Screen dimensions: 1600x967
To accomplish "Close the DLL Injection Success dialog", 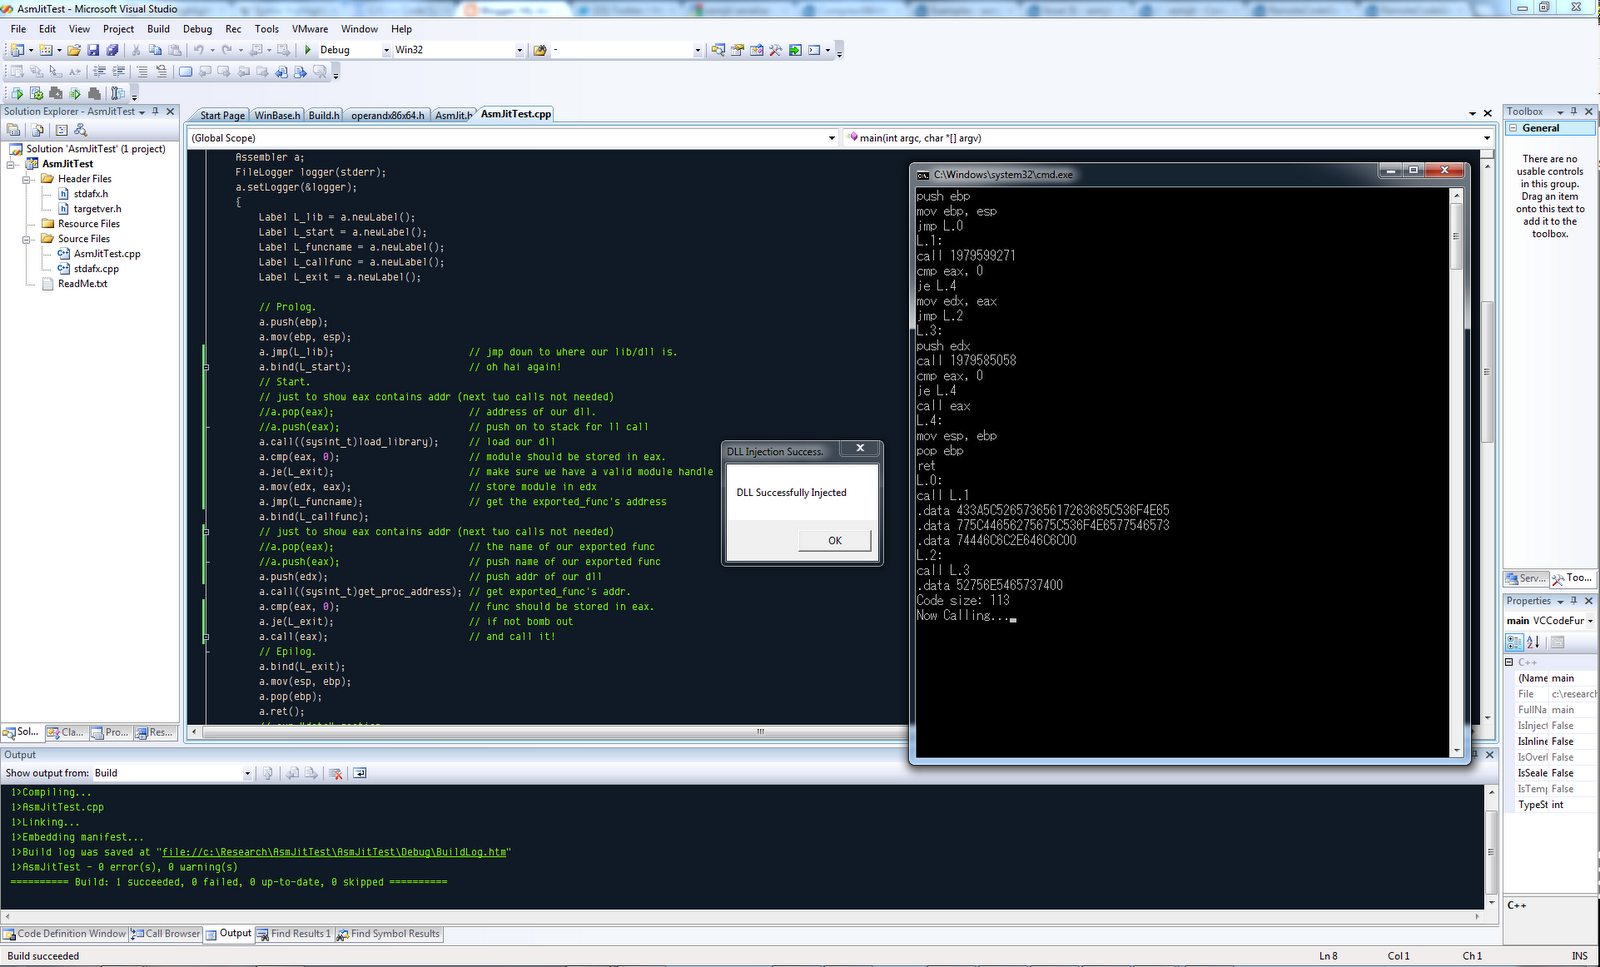I will click(860, 449).
